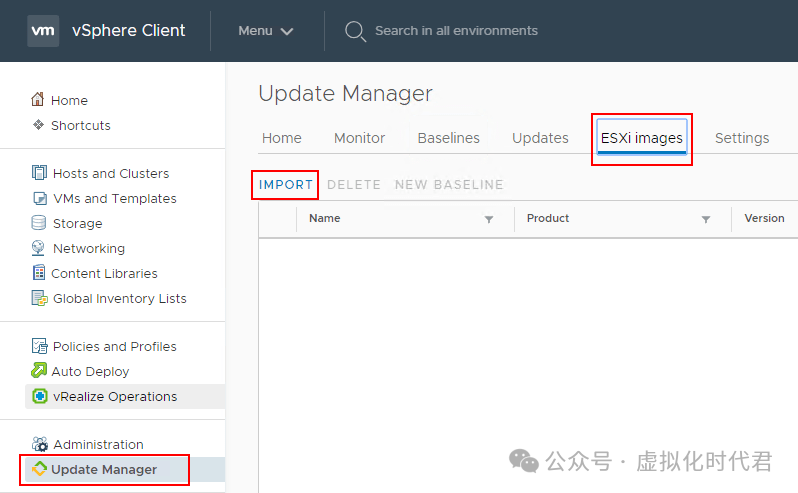Select the ESXi images tab

[x=642, y=138]
